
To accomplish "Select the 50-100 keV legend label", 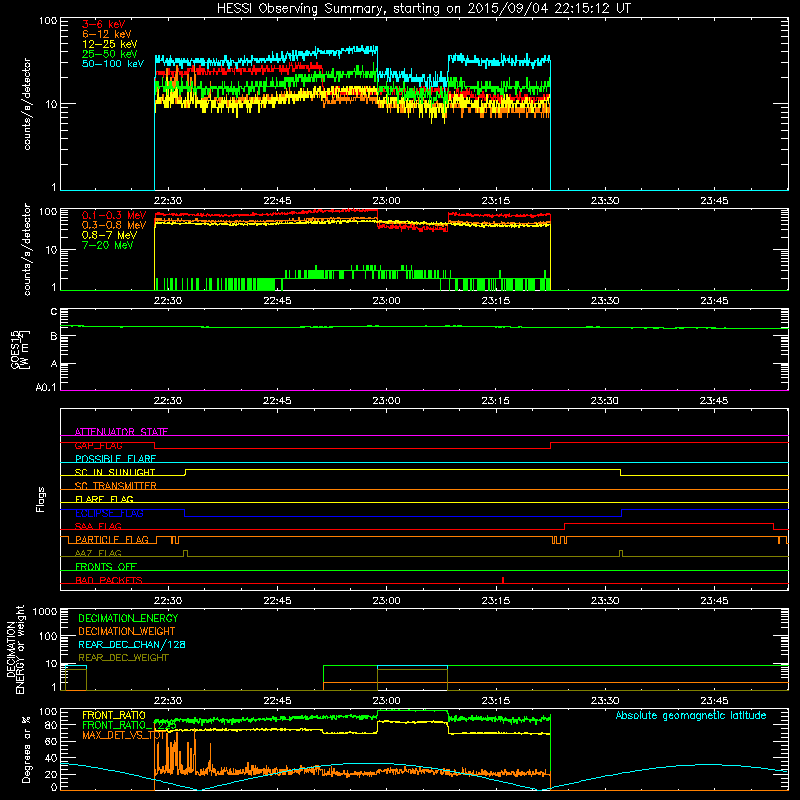I will [113, 64].
